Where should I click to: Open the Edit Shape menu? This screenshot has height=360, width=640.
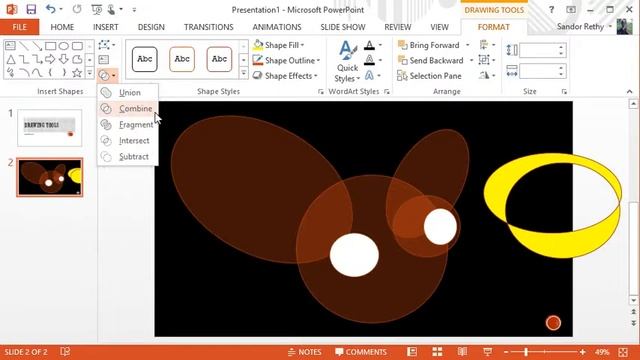[107, 45]
